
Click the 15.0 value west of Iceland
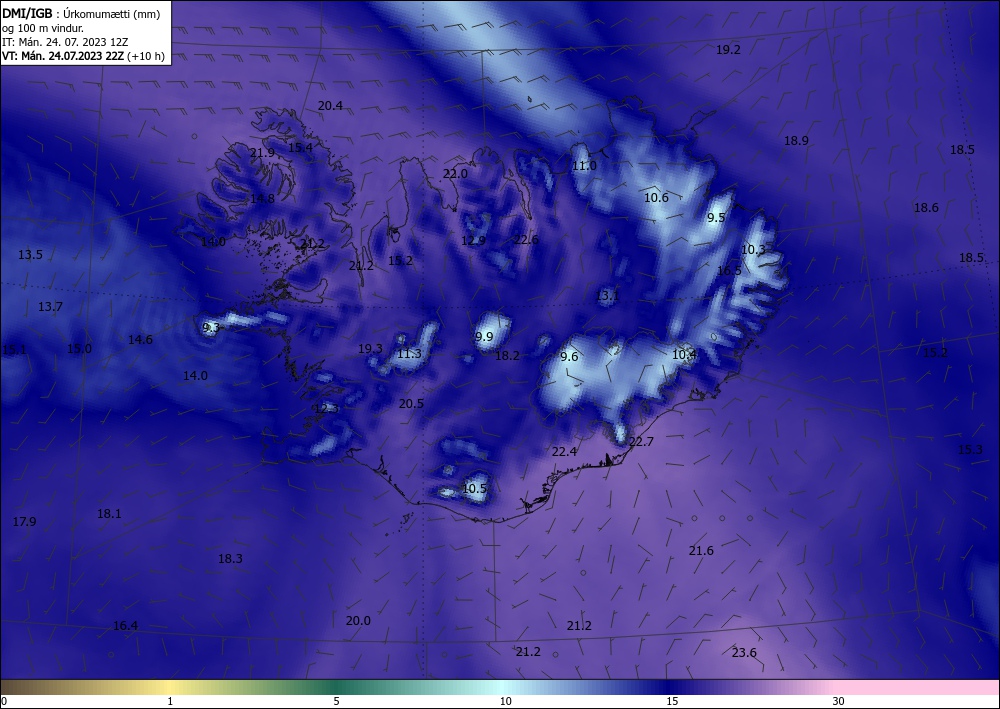(79, 349)
